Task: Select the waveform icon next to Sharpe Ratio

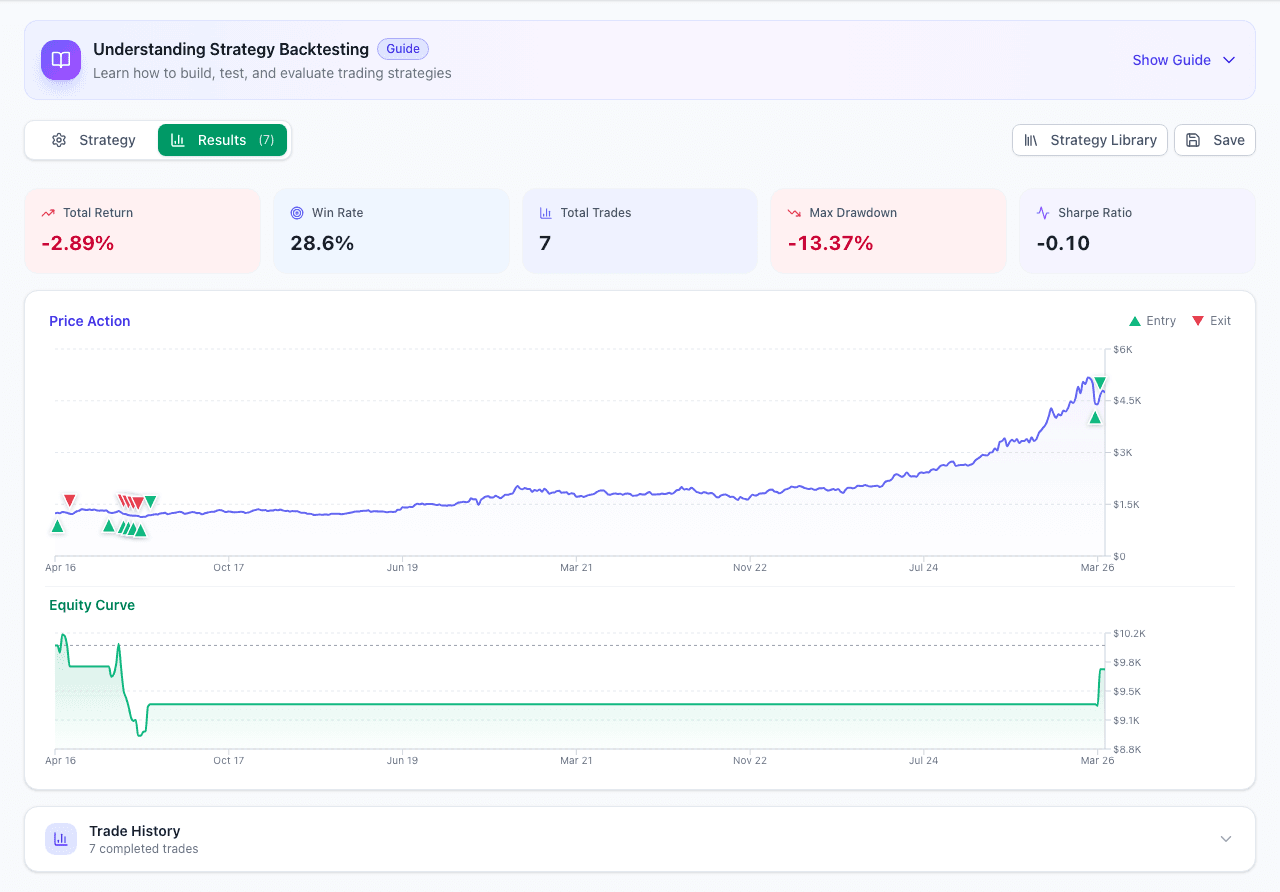Action: click(1042, 212)
